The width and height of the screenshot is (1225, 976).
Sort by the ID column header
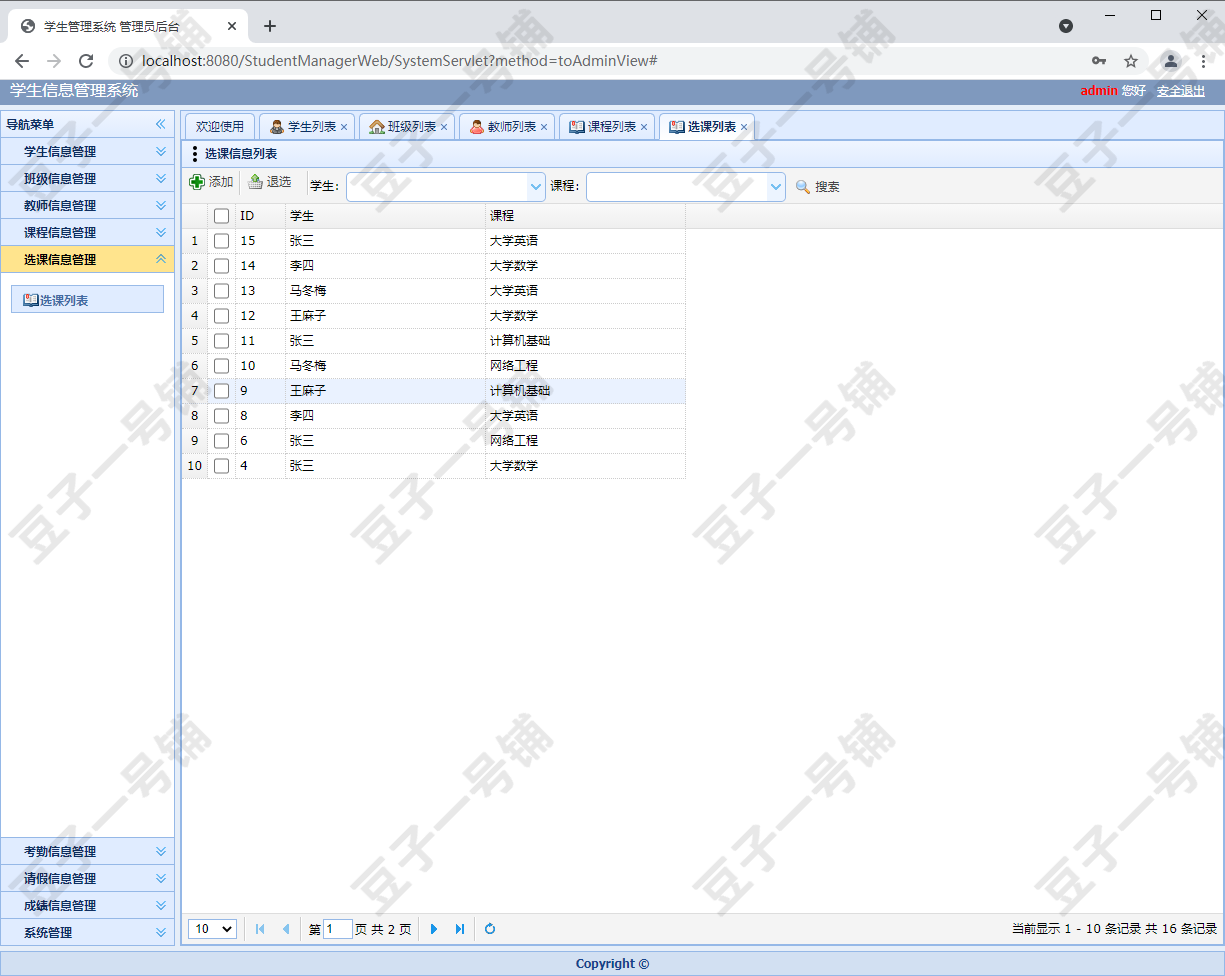click(260, 216)
